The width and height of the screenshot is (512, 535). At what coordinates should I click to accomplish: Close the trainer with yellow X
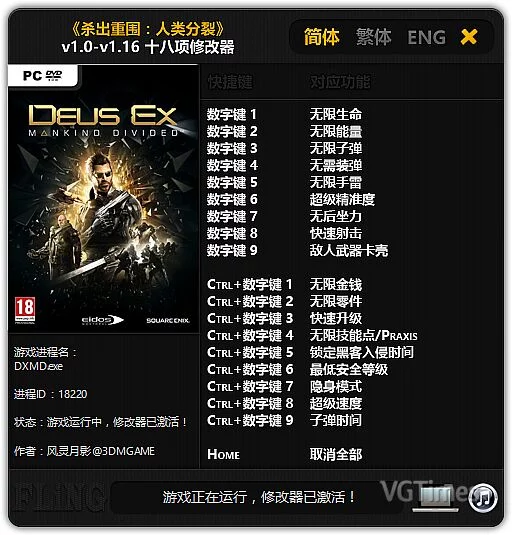click(x=469, y=37)
